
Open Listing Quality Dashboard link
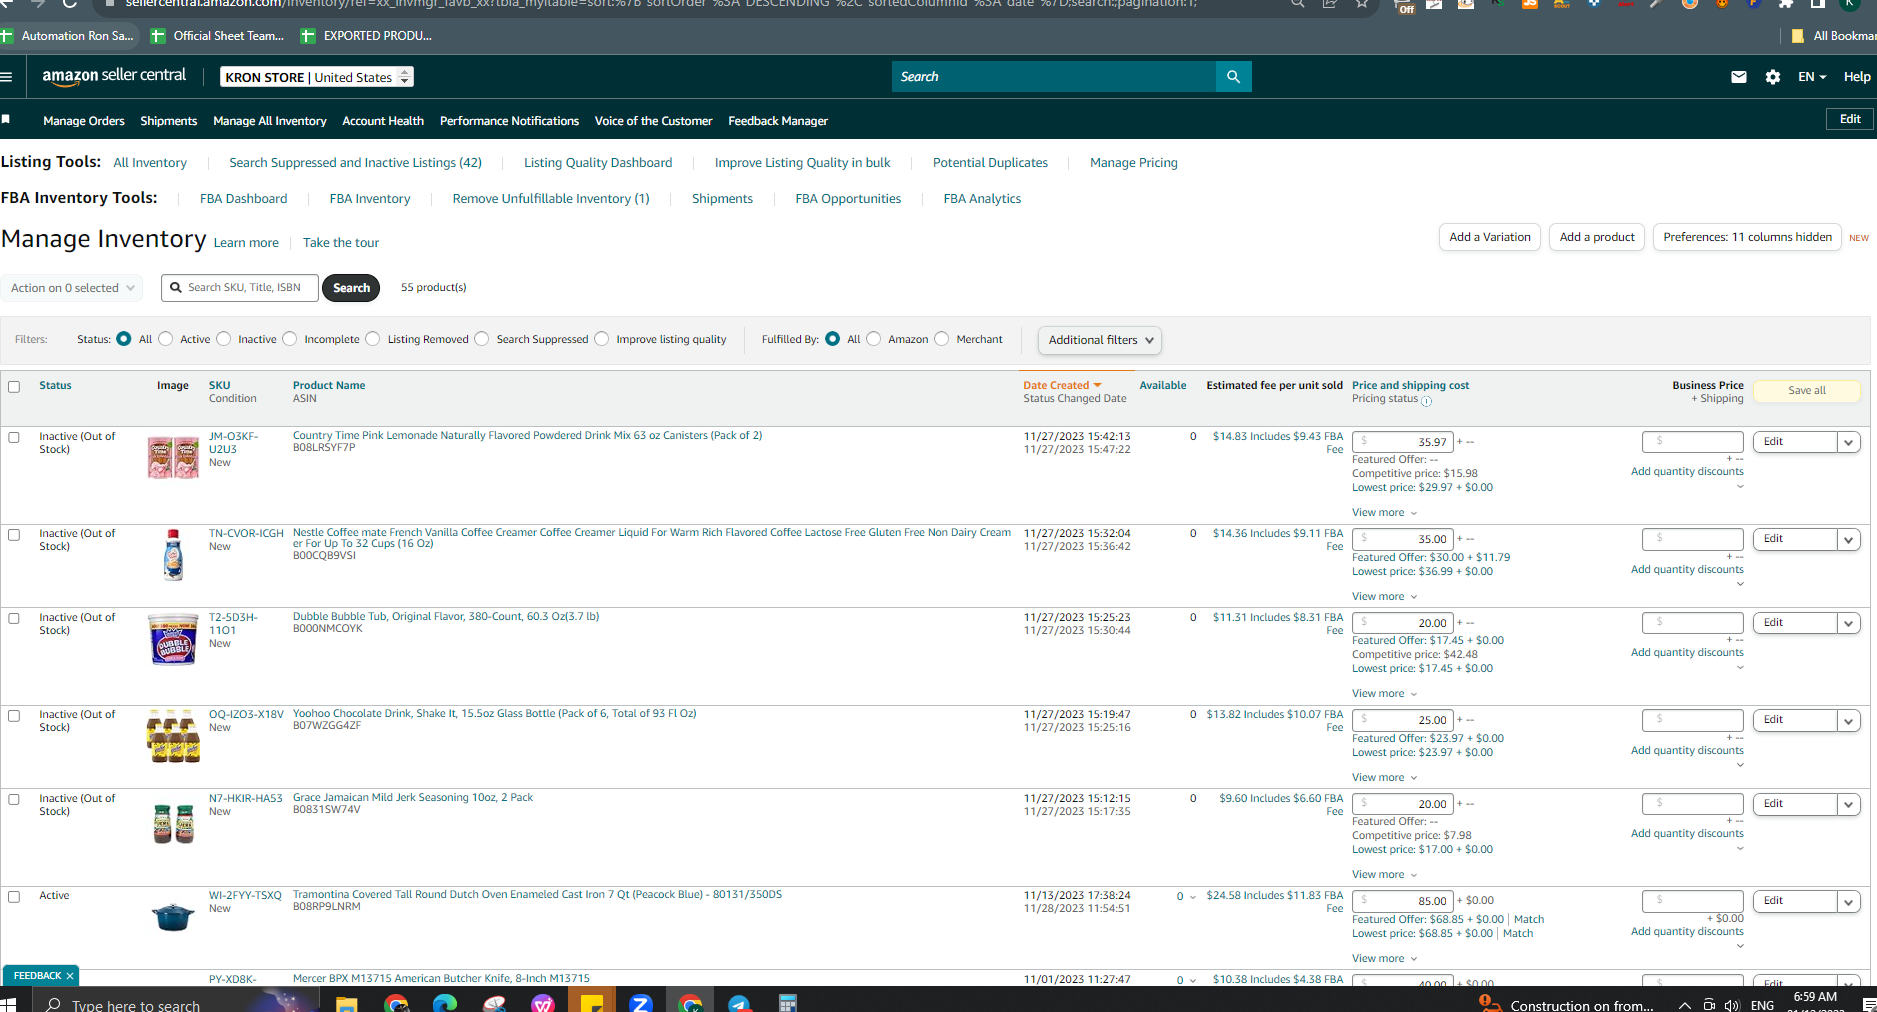pyautogui.click(x=598, y=162)
